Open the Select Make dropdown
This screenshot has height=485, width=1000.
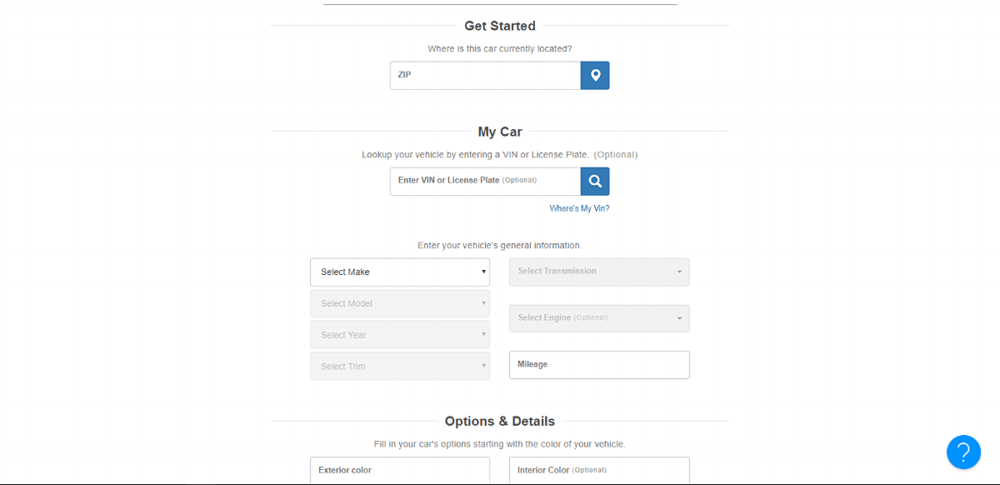click(400, 272)
